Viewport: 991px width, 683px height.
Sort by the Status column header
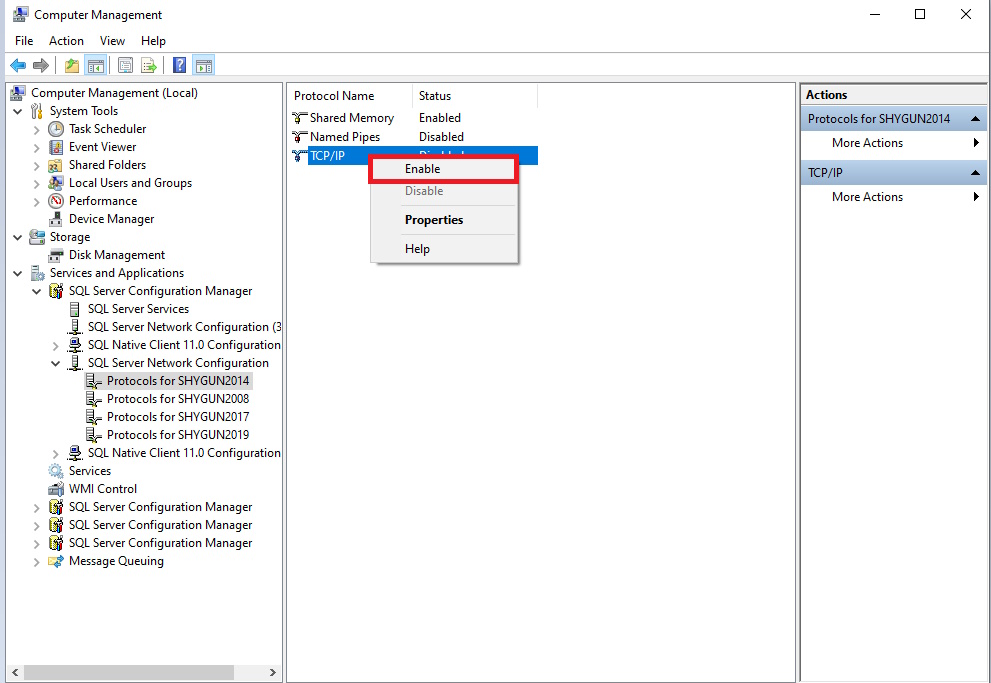point(475,96)
